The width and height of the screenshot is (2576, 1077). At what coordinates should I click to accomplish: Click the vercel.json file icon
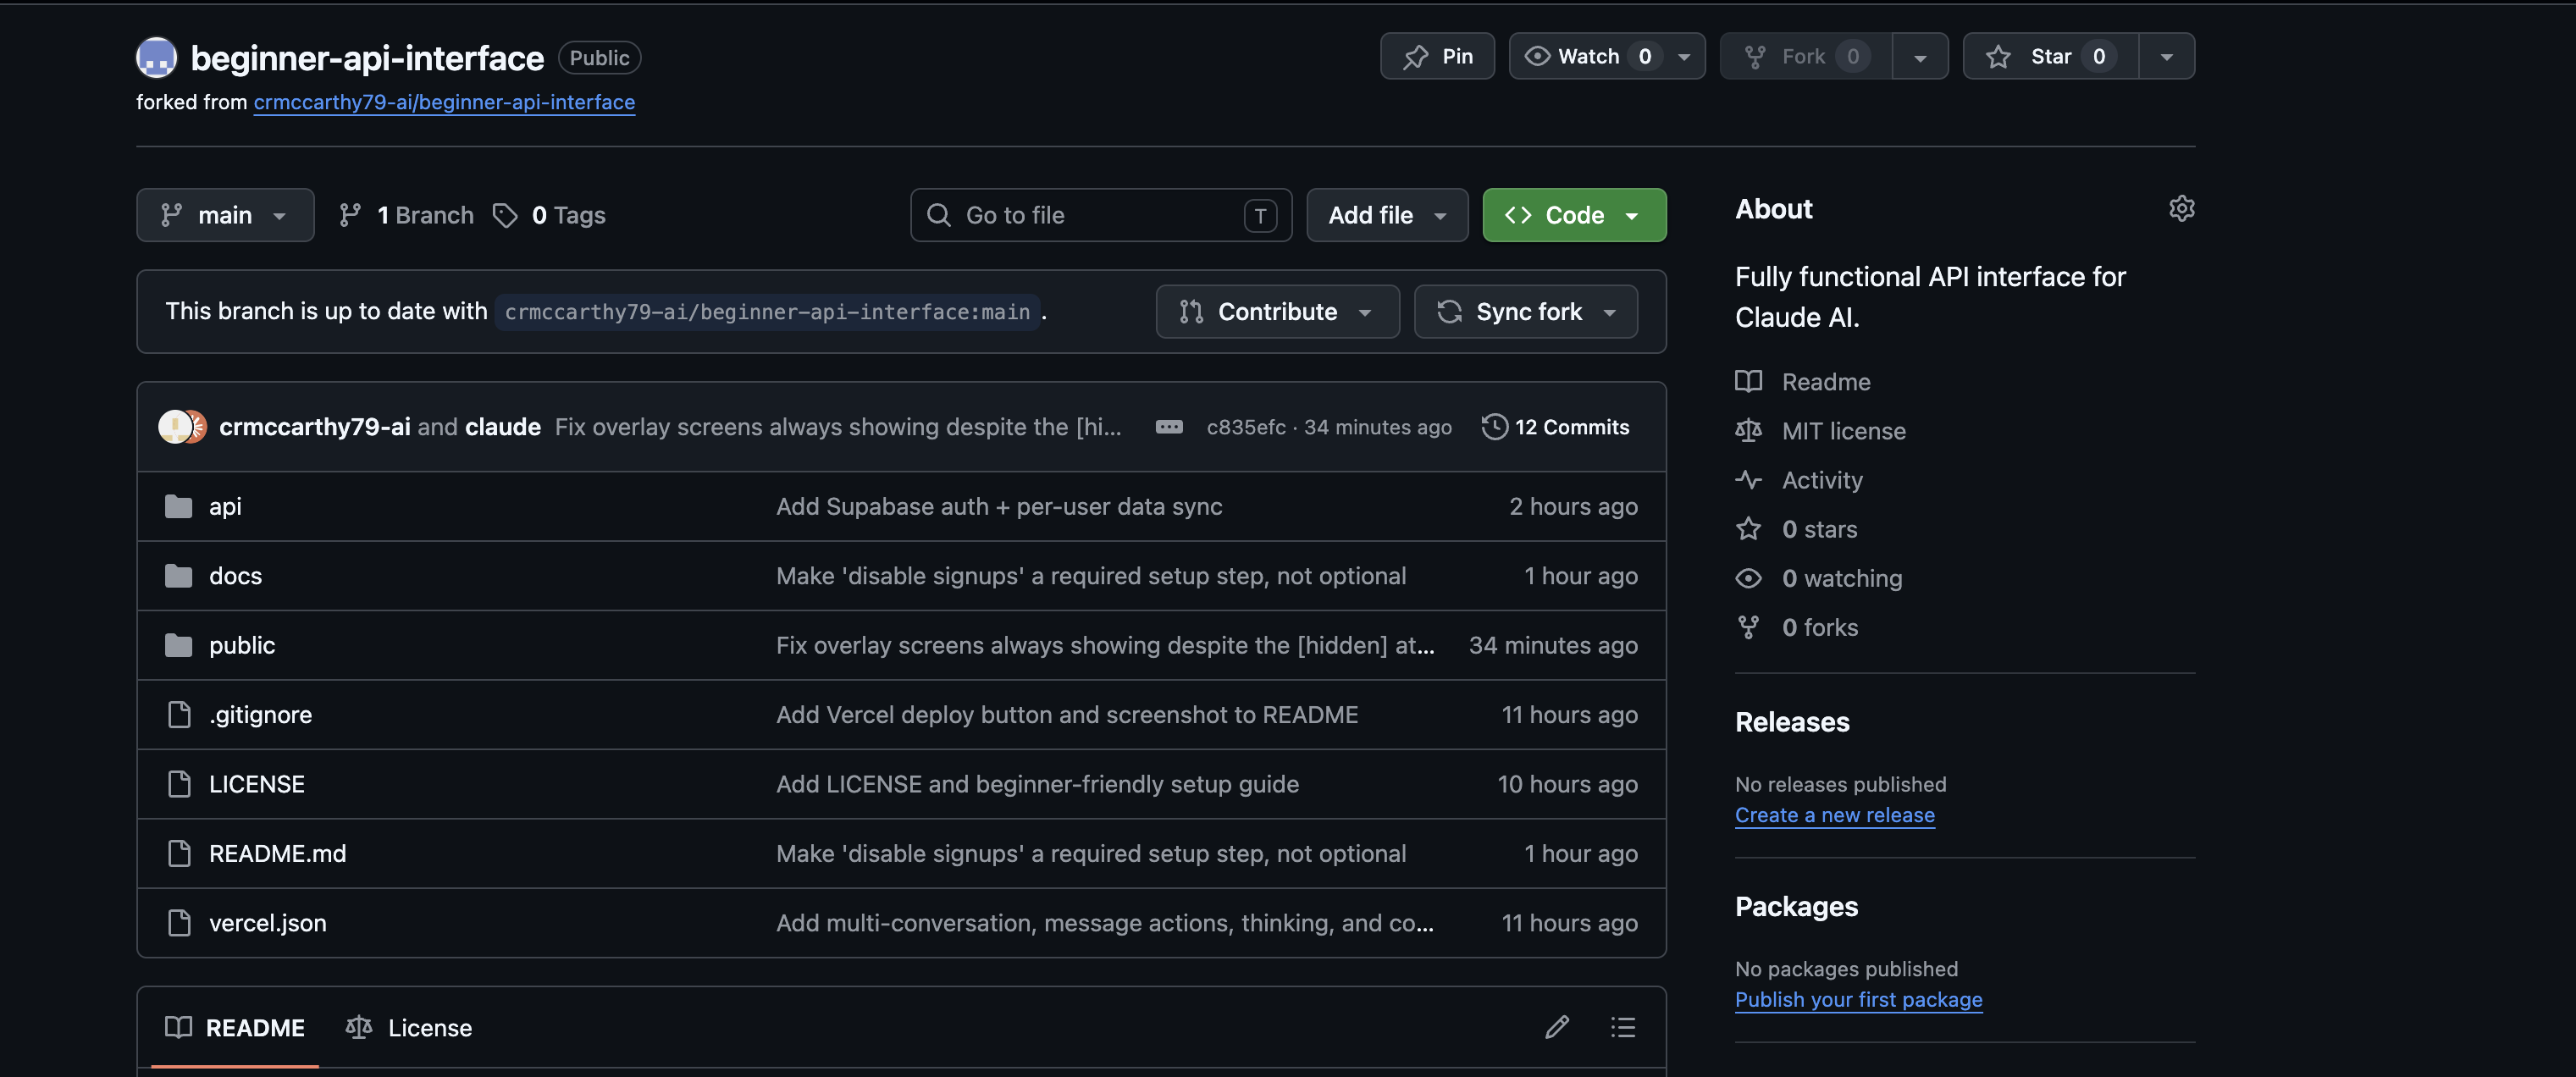(179, 922)
